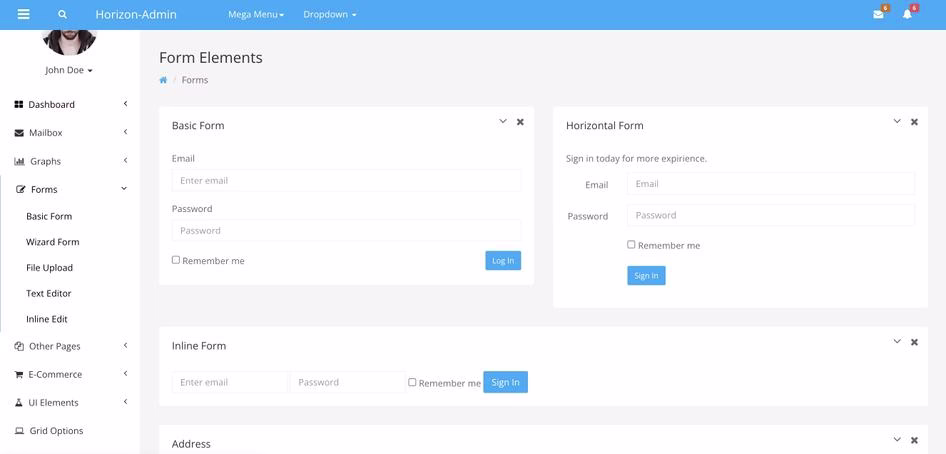This screenshot has height=454, width=946.
Task: Click the E-Commerce cart icon
Action: pyautogui.click(x=19, y=374)
